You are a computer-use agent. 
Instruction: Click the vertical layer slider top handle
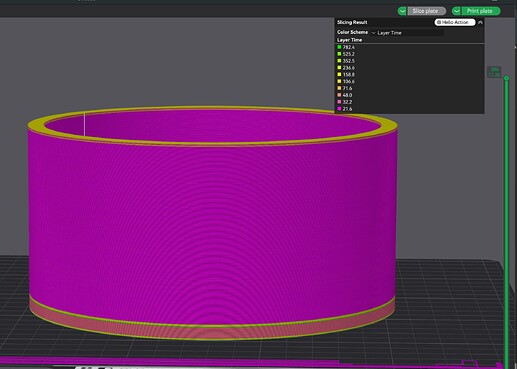[506, 78]
